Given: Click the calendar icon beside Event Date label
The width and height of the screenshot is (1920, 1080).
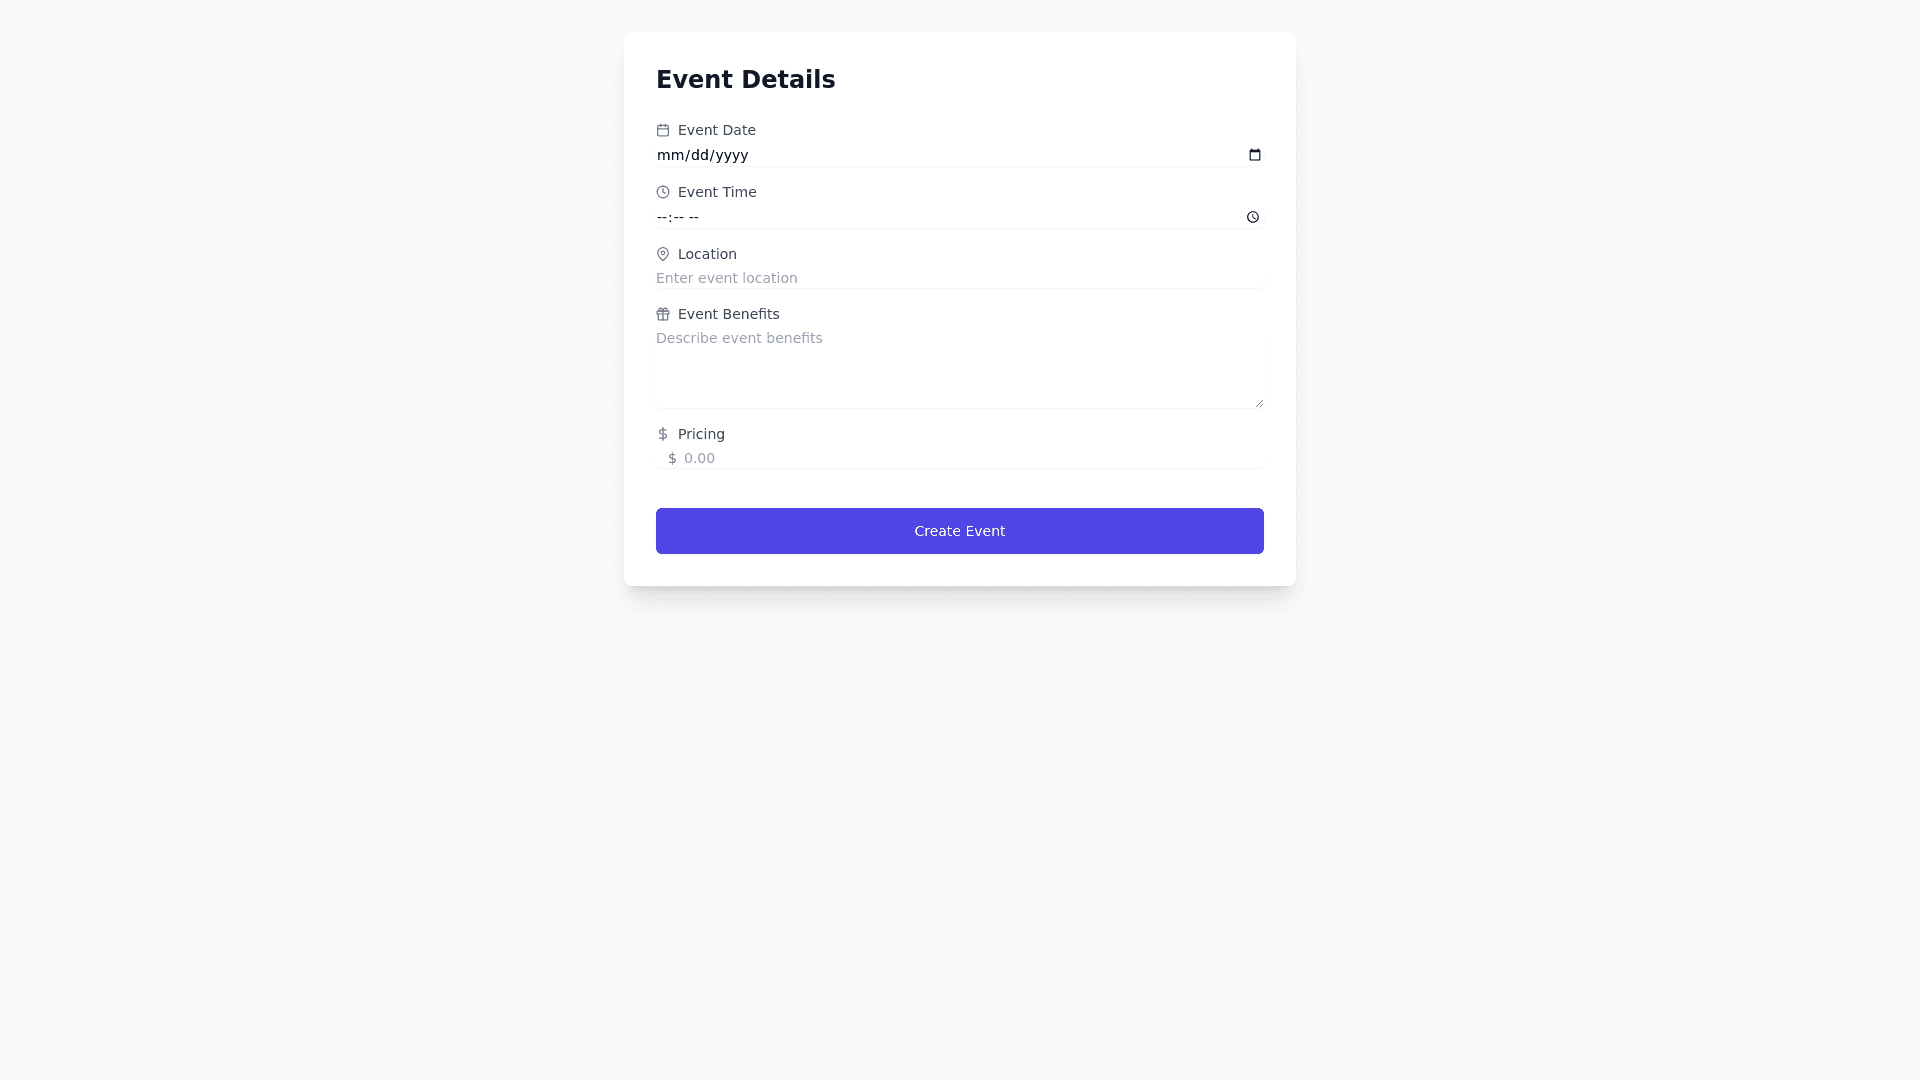Looking at the screenshot, I should coord(663,130).
